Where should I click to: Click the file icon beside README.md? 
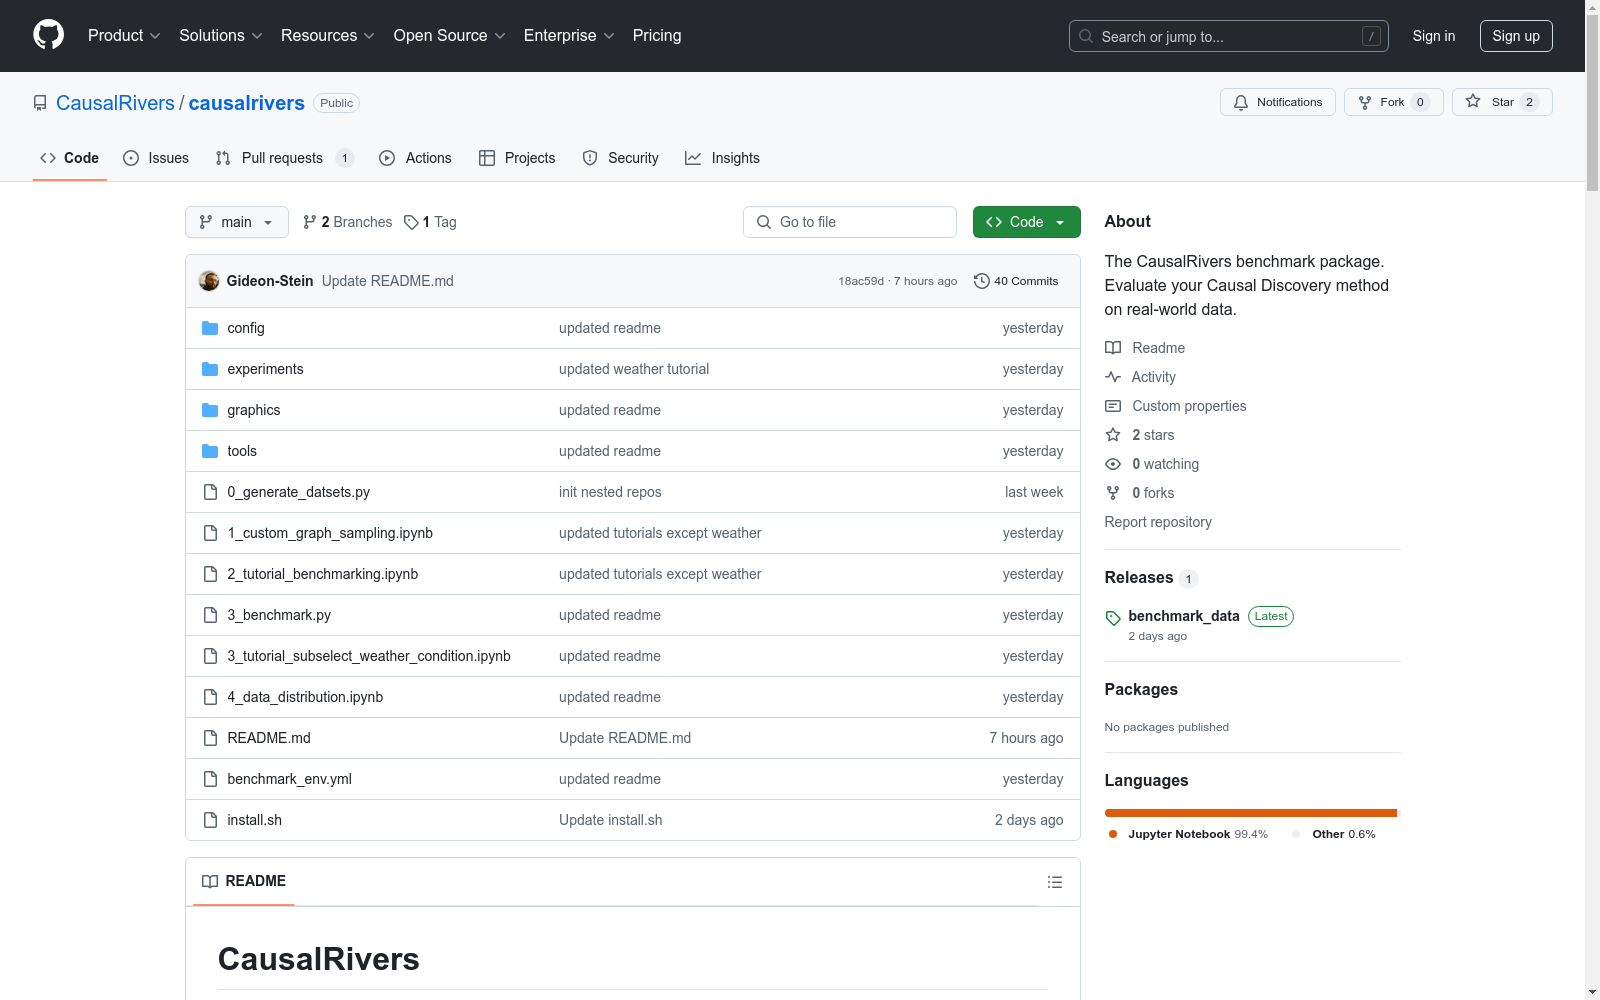click(x=210, y=738)
